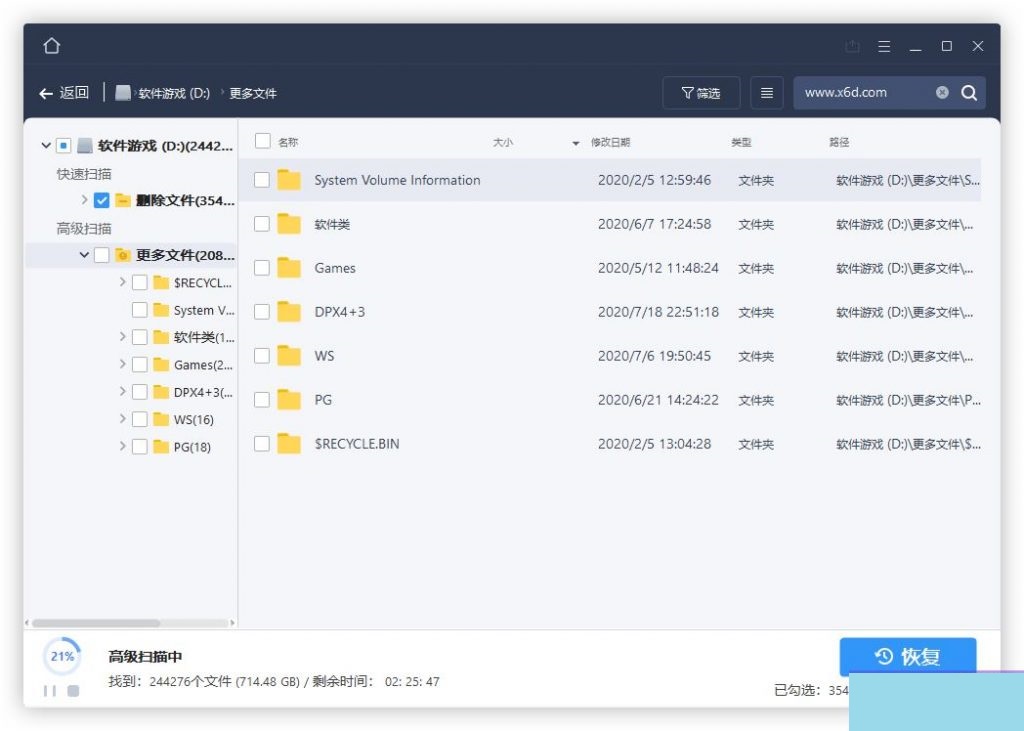Open the hamburger menu in title bar
The image size is (1024, 731).
884,46
